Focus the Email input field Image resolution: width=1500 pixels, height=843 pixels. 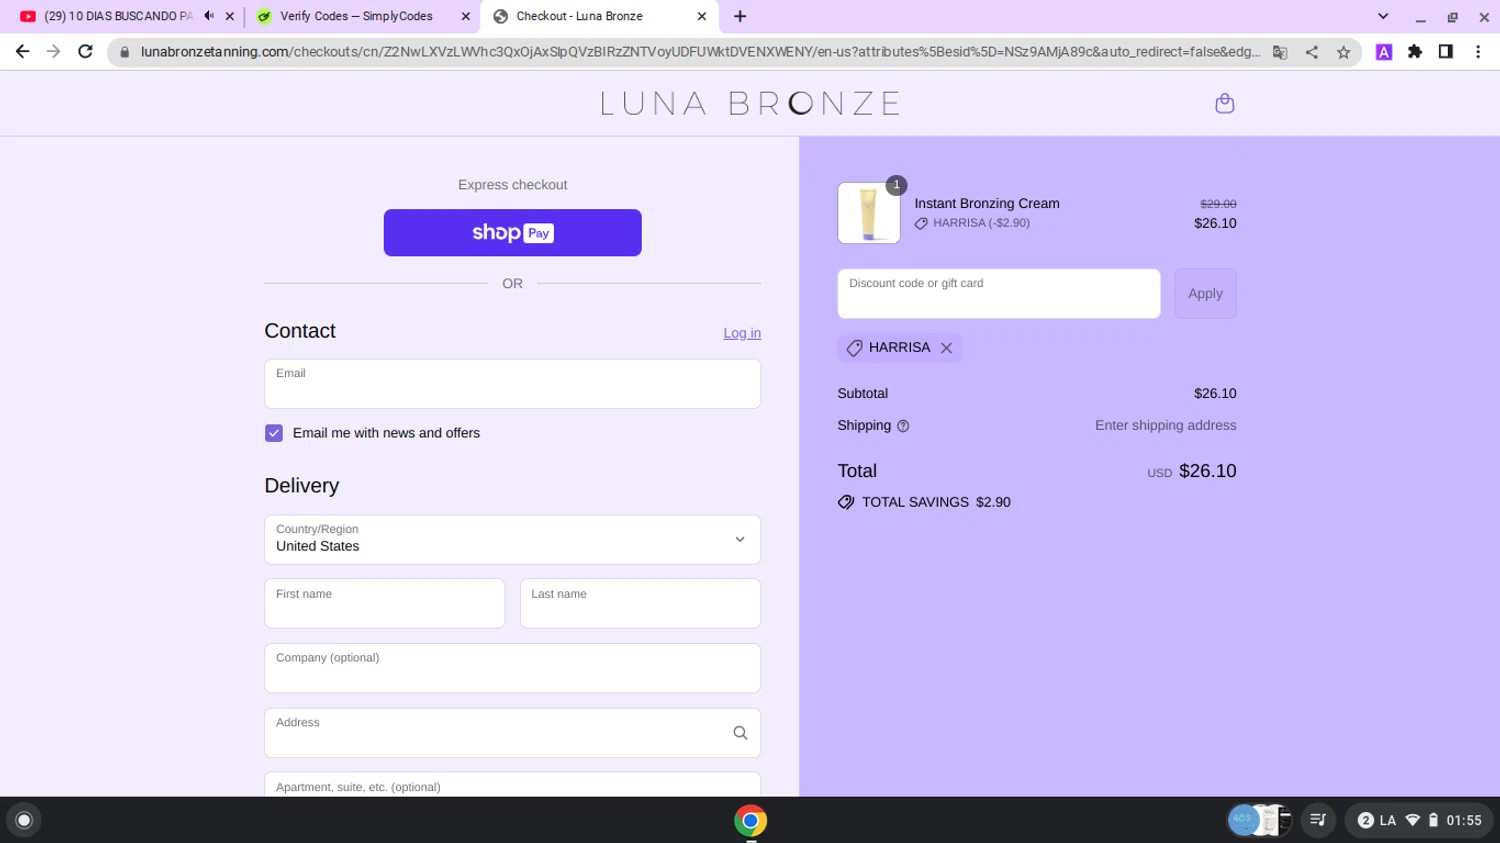[512, 384]
